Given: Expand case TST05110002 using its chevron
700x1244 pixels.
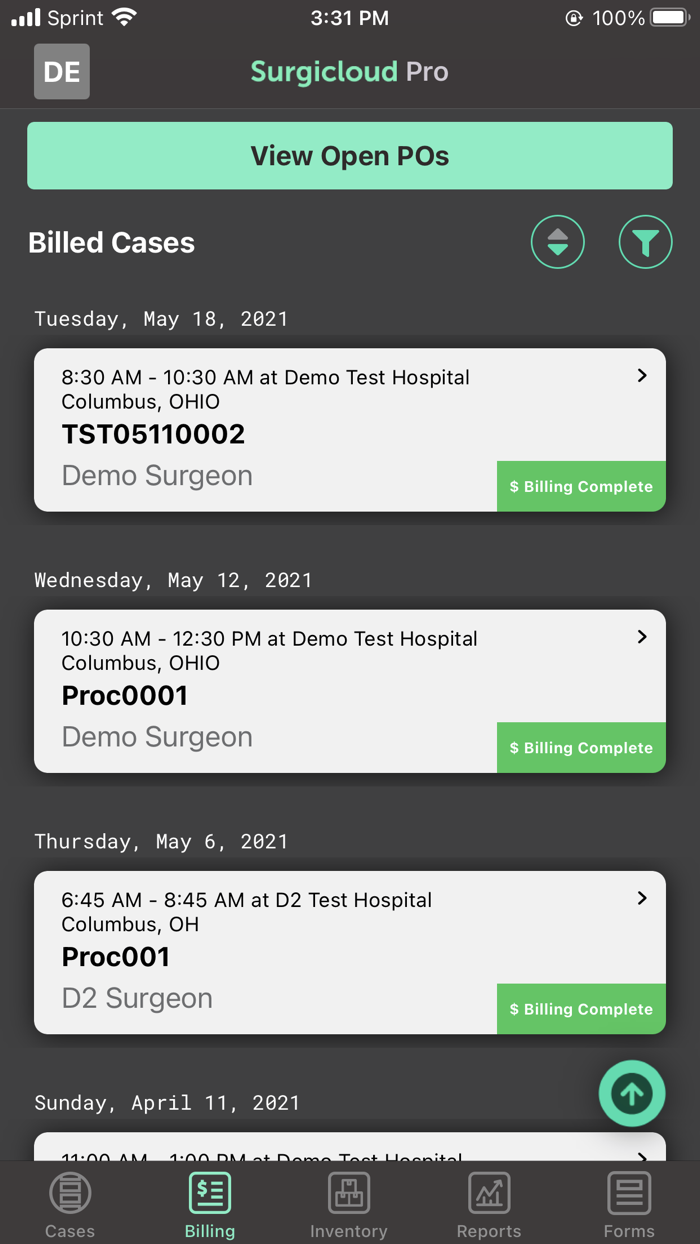Looking at the screenshot, I should (641, 375).
